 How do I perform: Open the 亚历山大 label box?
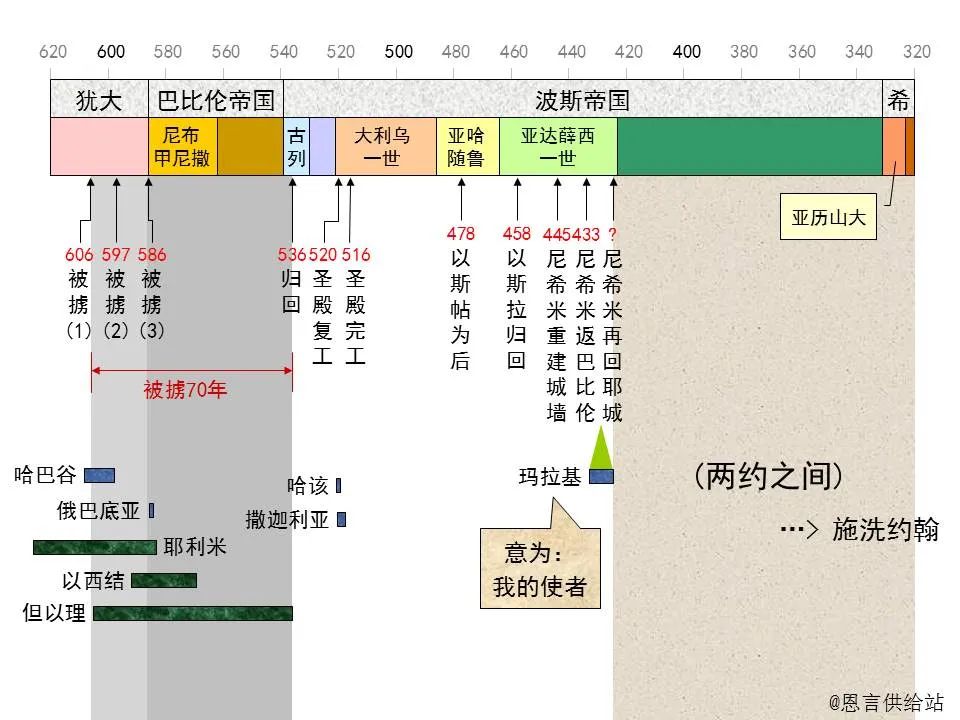pos(828,215)
